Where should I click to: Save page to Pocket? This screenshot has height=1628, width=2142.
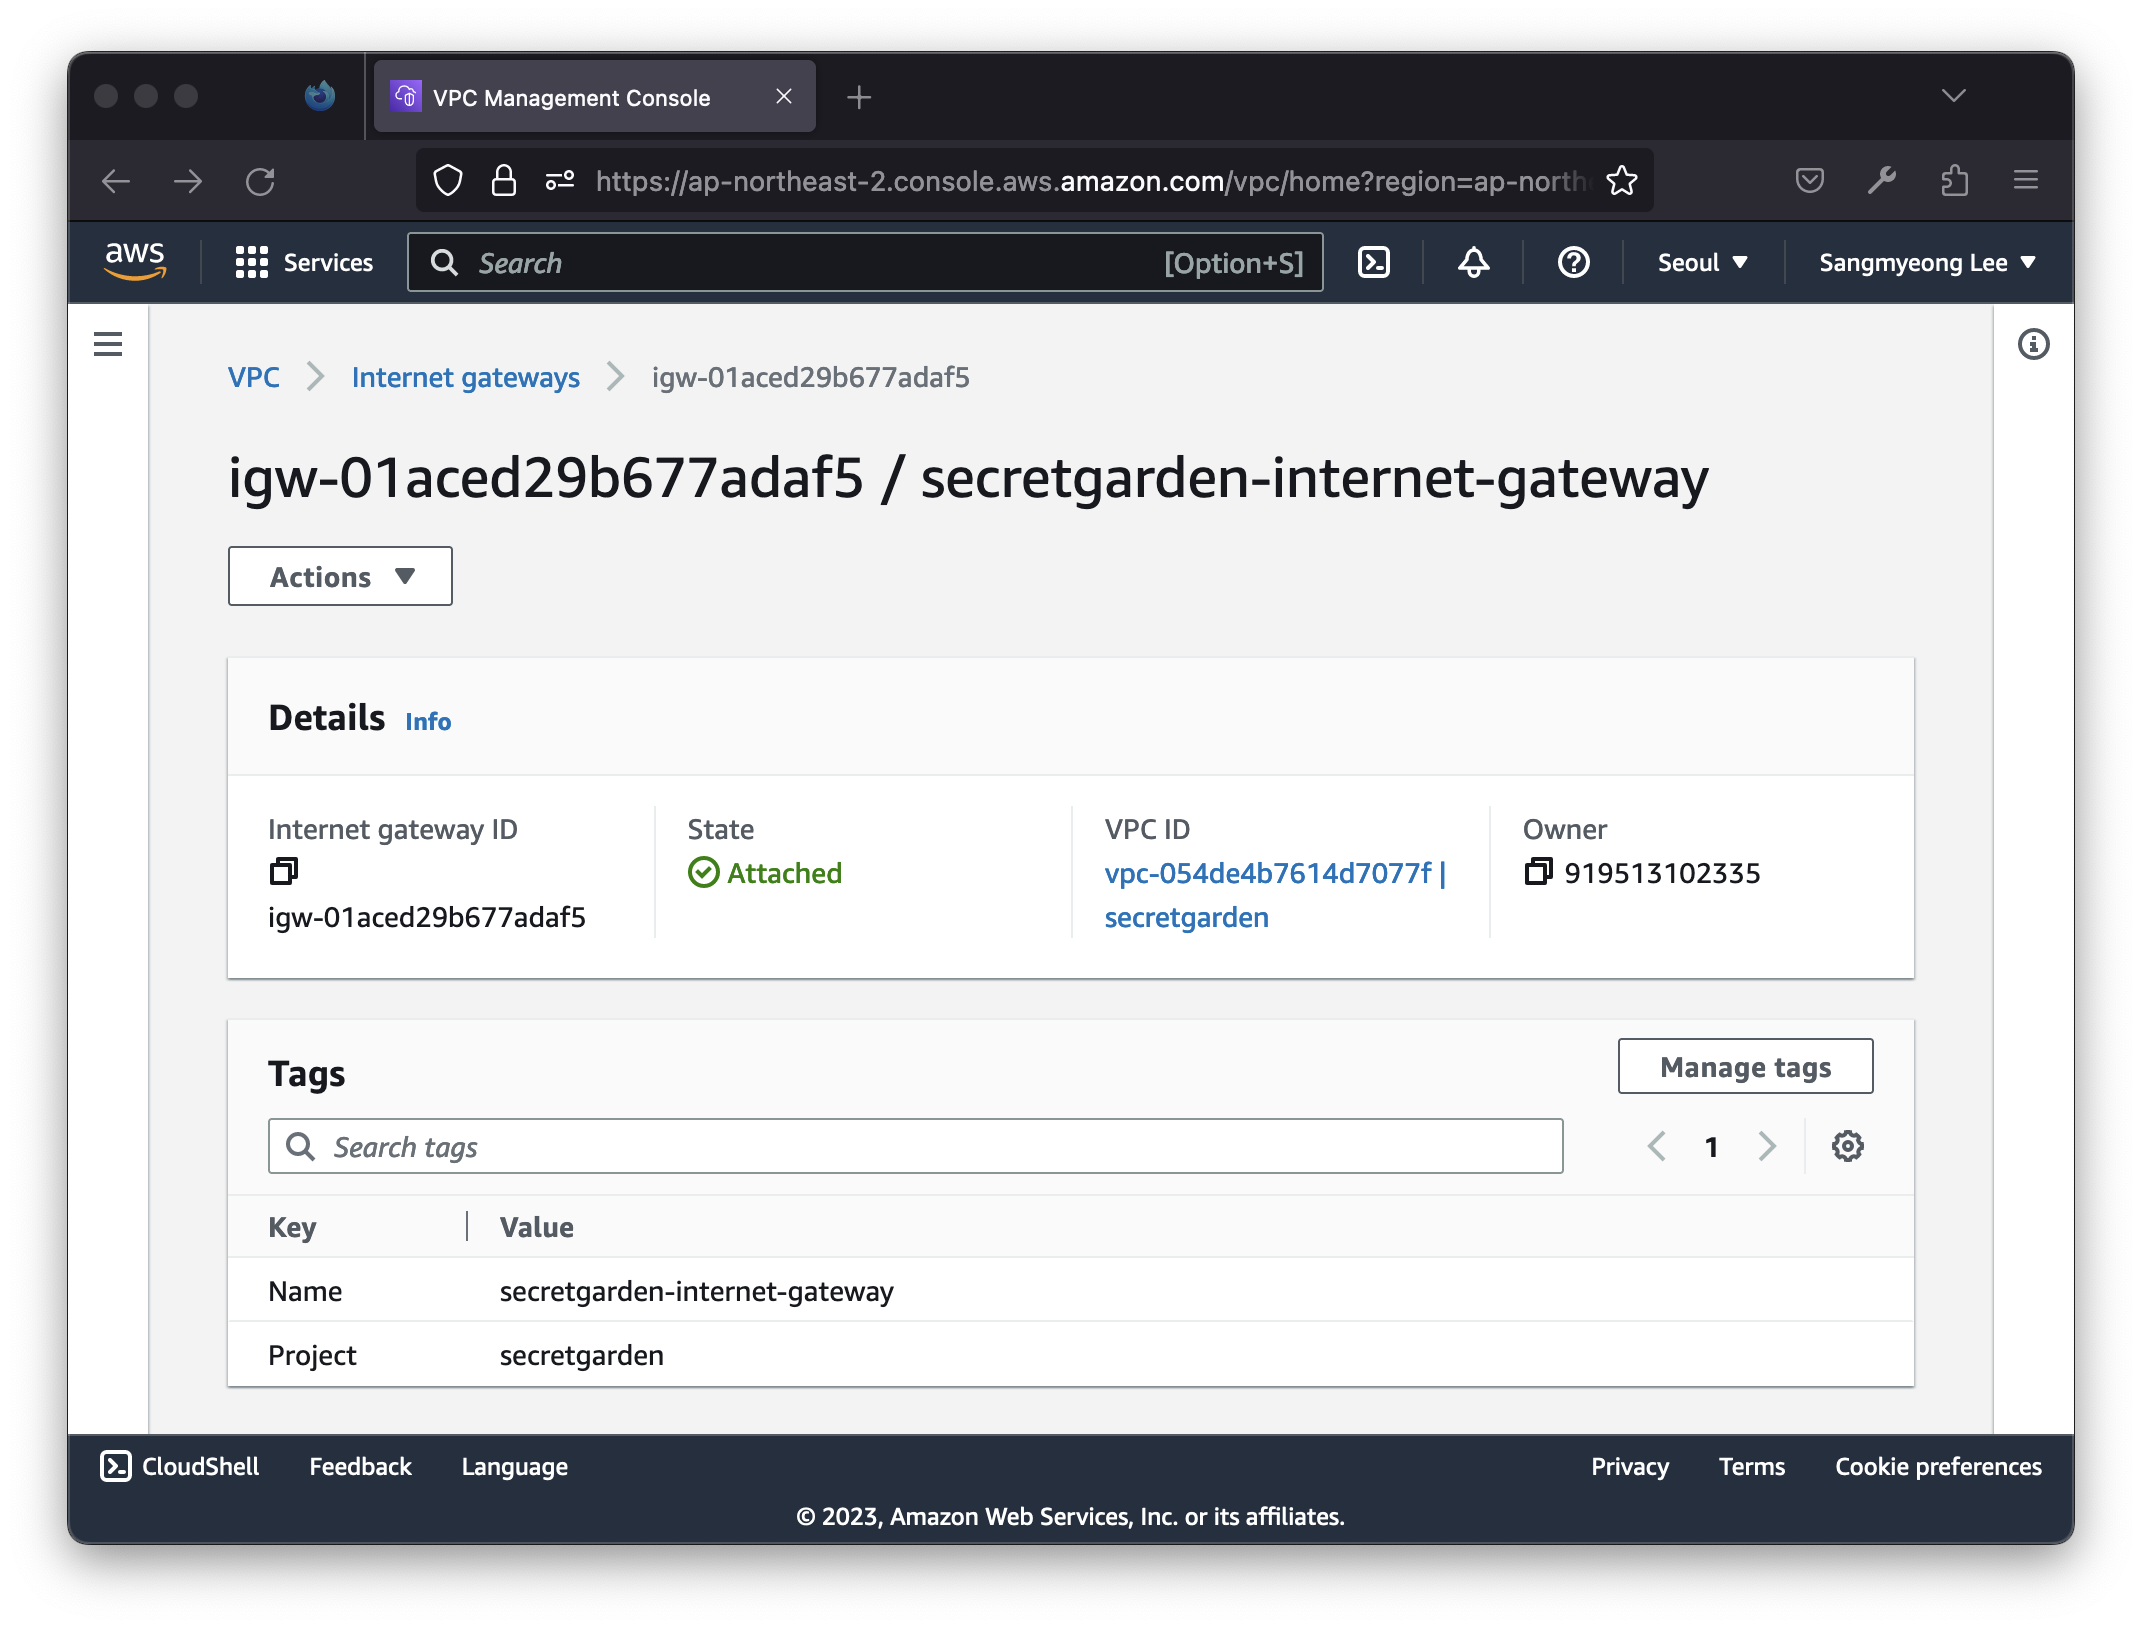[1810, 181]
